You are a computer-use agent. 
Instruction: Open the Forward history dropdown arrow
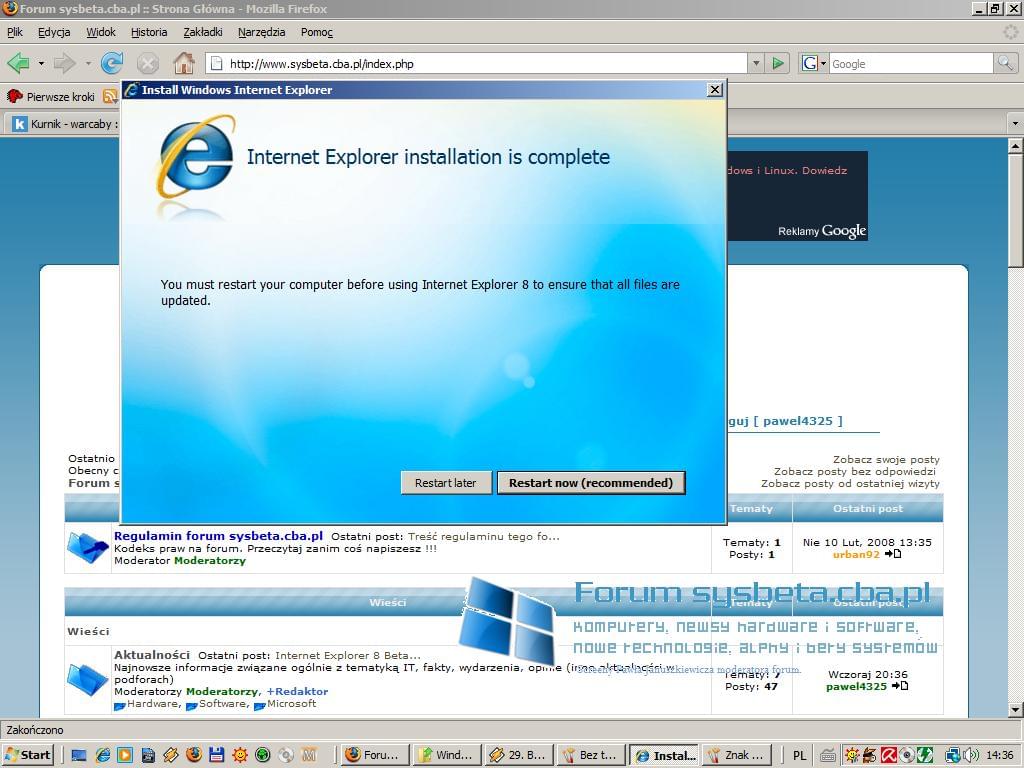coord(88,63)
